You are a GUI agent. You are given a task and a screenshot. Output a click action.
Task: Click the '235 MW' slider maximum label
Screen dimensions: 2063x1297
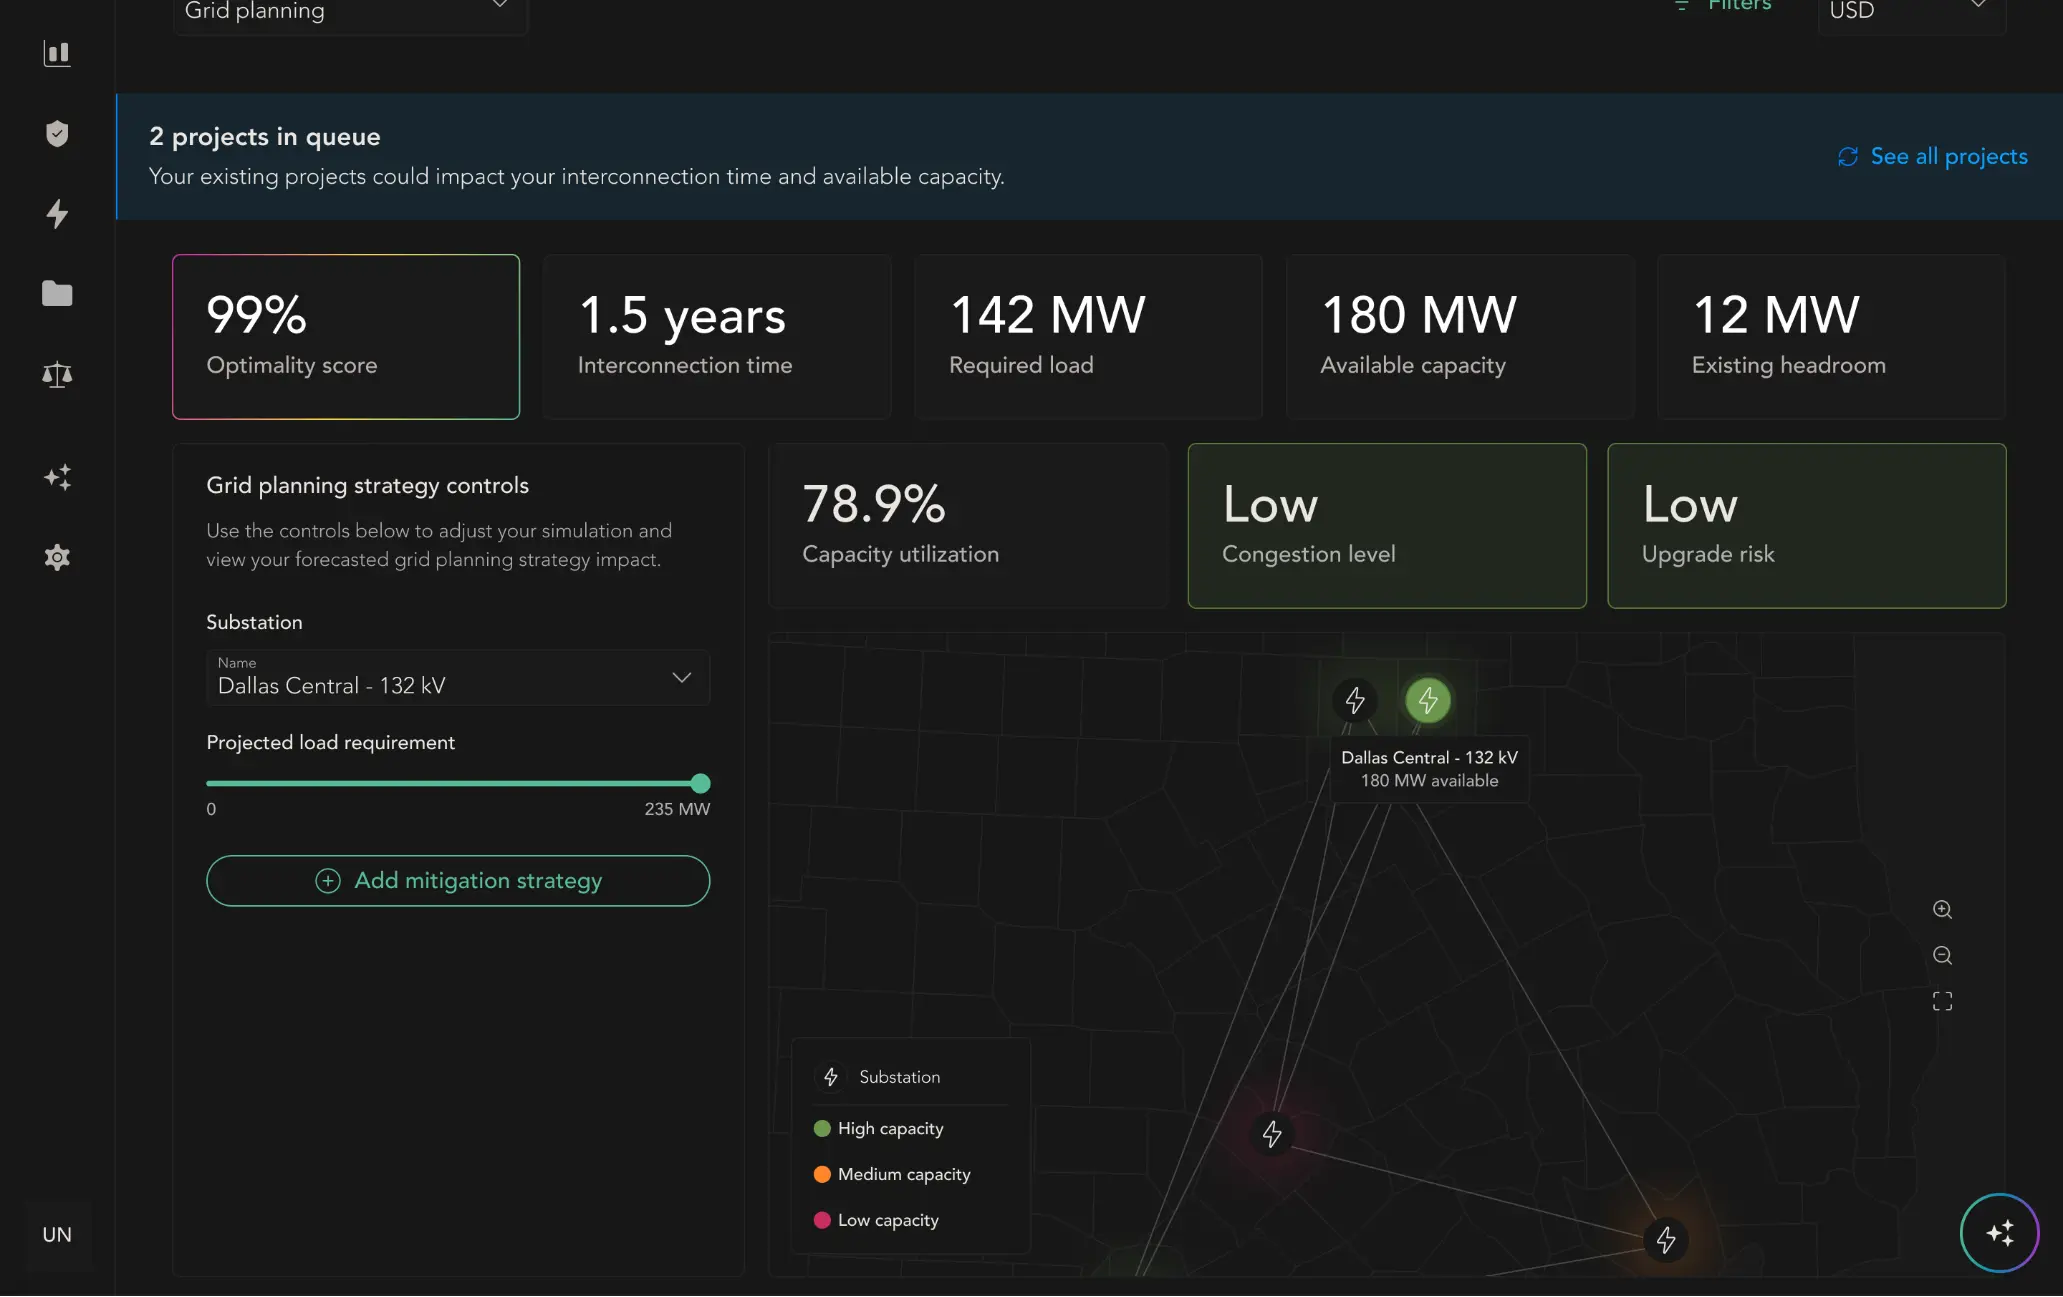tap(677, 809)
